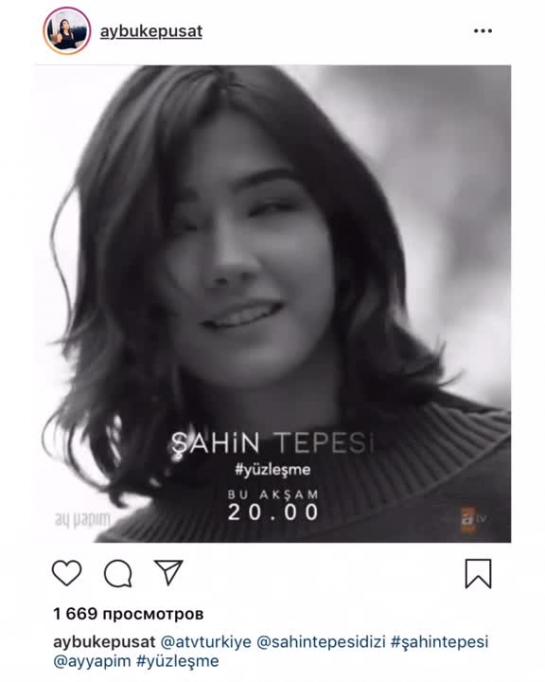Screen dimensions: 545x682
Task: Open the aybukepusat profile picture story
Action: [x=67, y=30]
